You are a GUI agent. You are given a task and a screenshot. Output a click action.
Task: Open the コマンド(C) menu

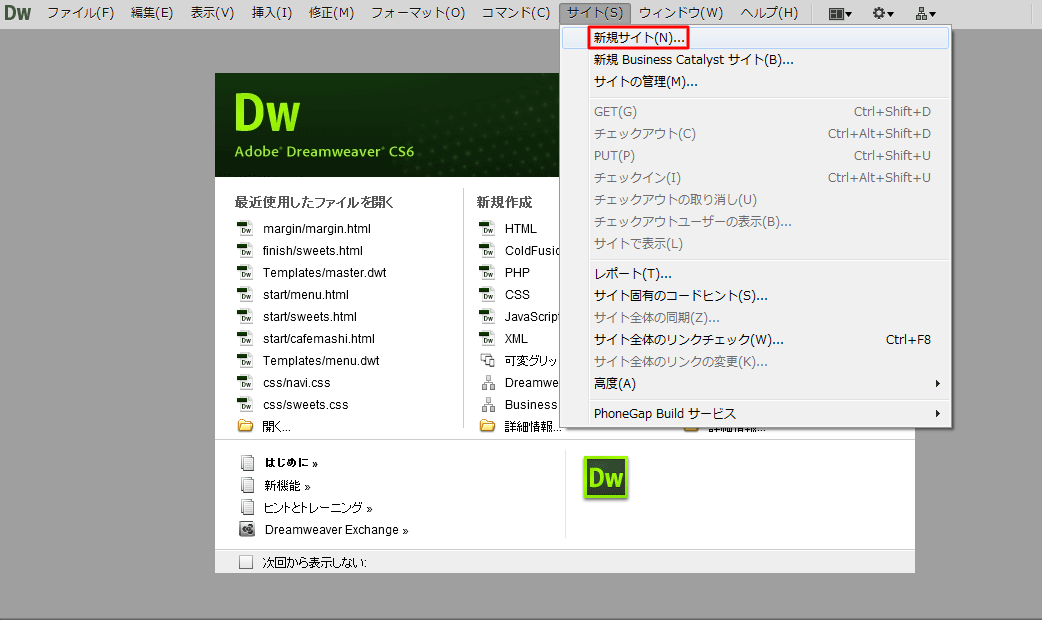coord(516,13)
